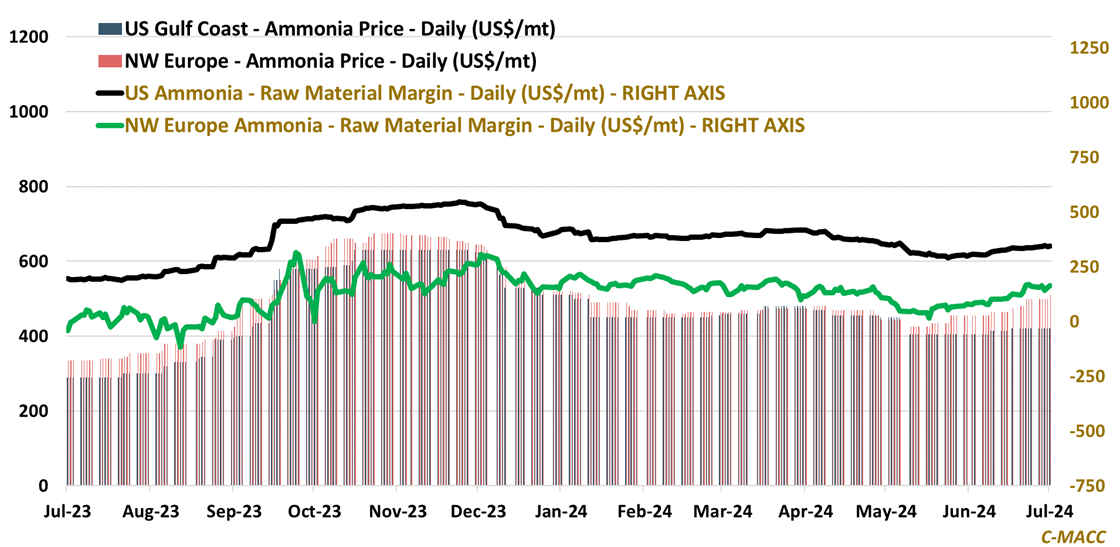Click the 1200 left axis tick label
This screenshot has height=547, width=1120.
(x=29, y=38)
